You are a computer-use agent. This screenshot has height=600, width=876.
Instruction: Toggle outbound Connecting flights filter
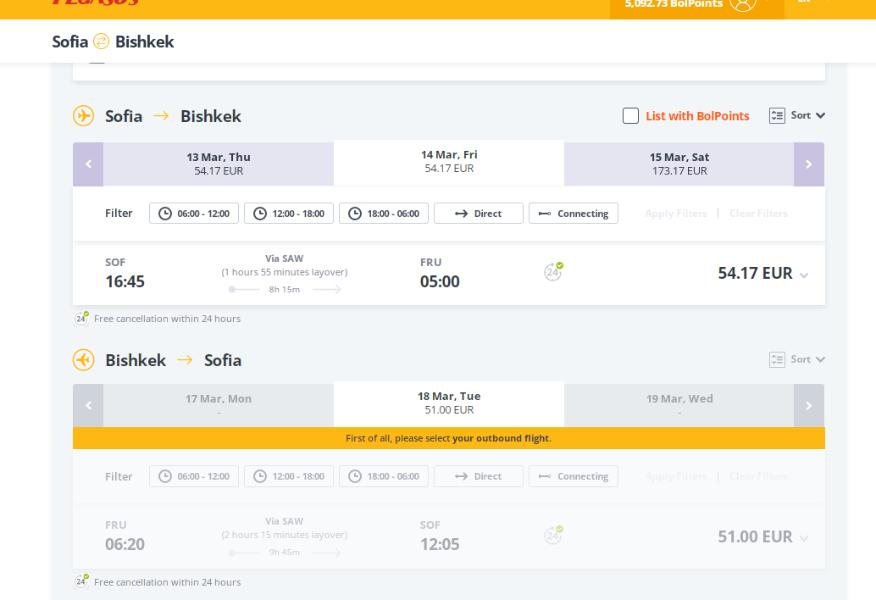573,213
